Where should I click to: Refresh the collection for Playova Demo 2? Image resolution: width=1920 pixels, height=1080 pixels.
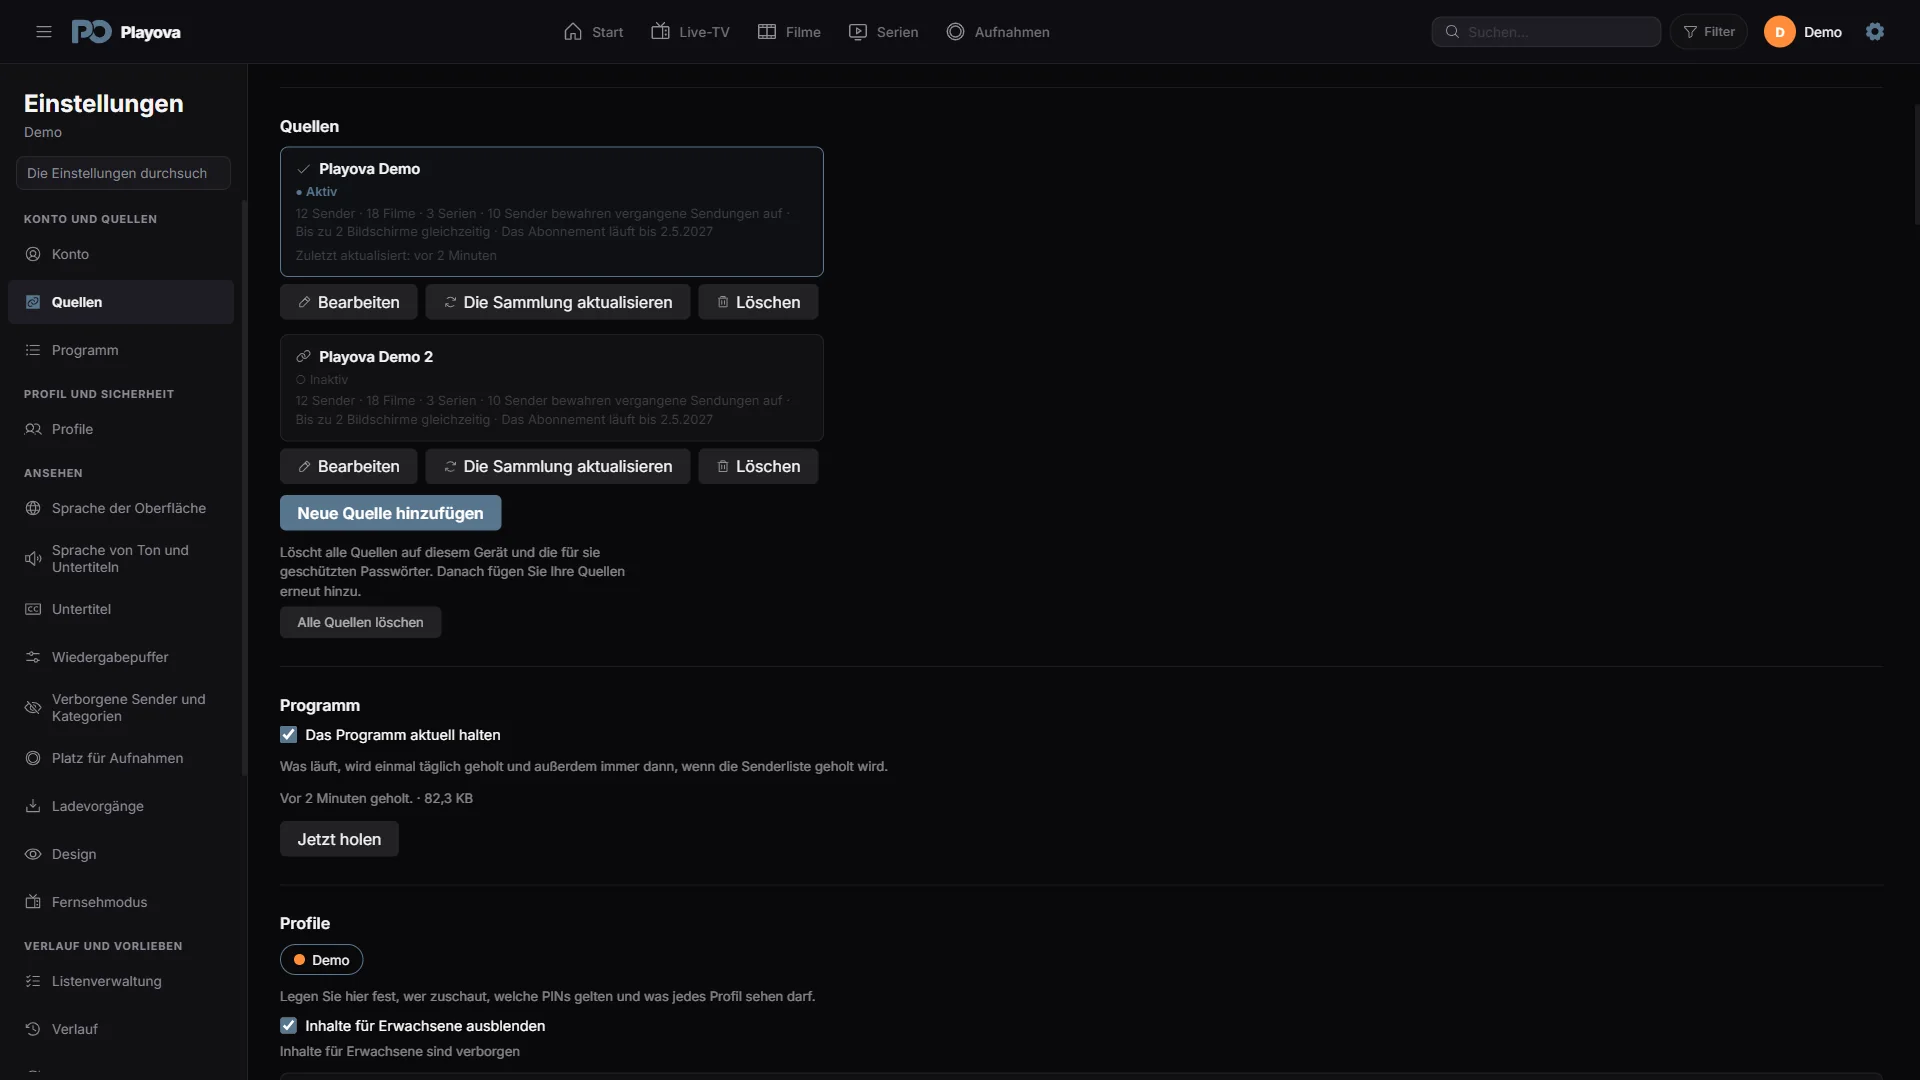tap(558, 466)
